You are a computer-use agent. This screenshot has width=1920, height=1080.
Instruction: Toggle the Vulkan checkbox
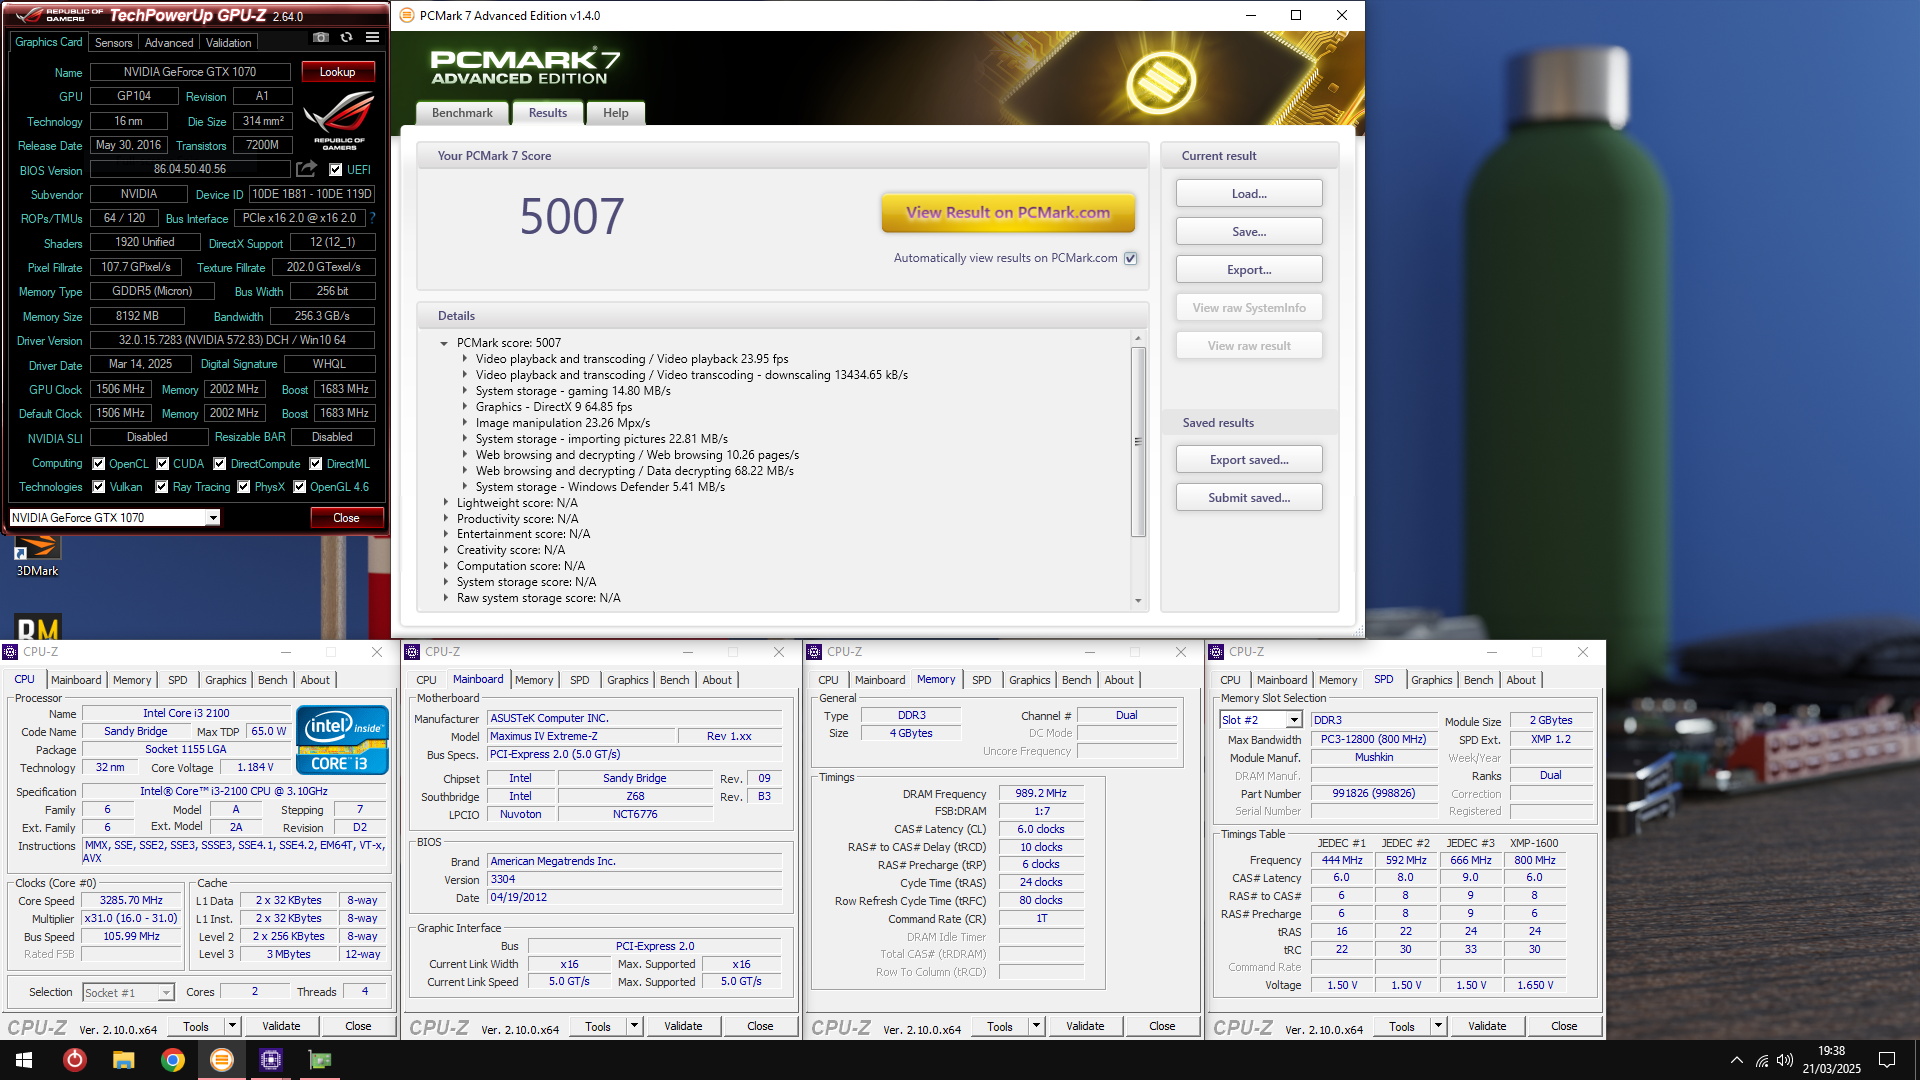coord(99,487)
